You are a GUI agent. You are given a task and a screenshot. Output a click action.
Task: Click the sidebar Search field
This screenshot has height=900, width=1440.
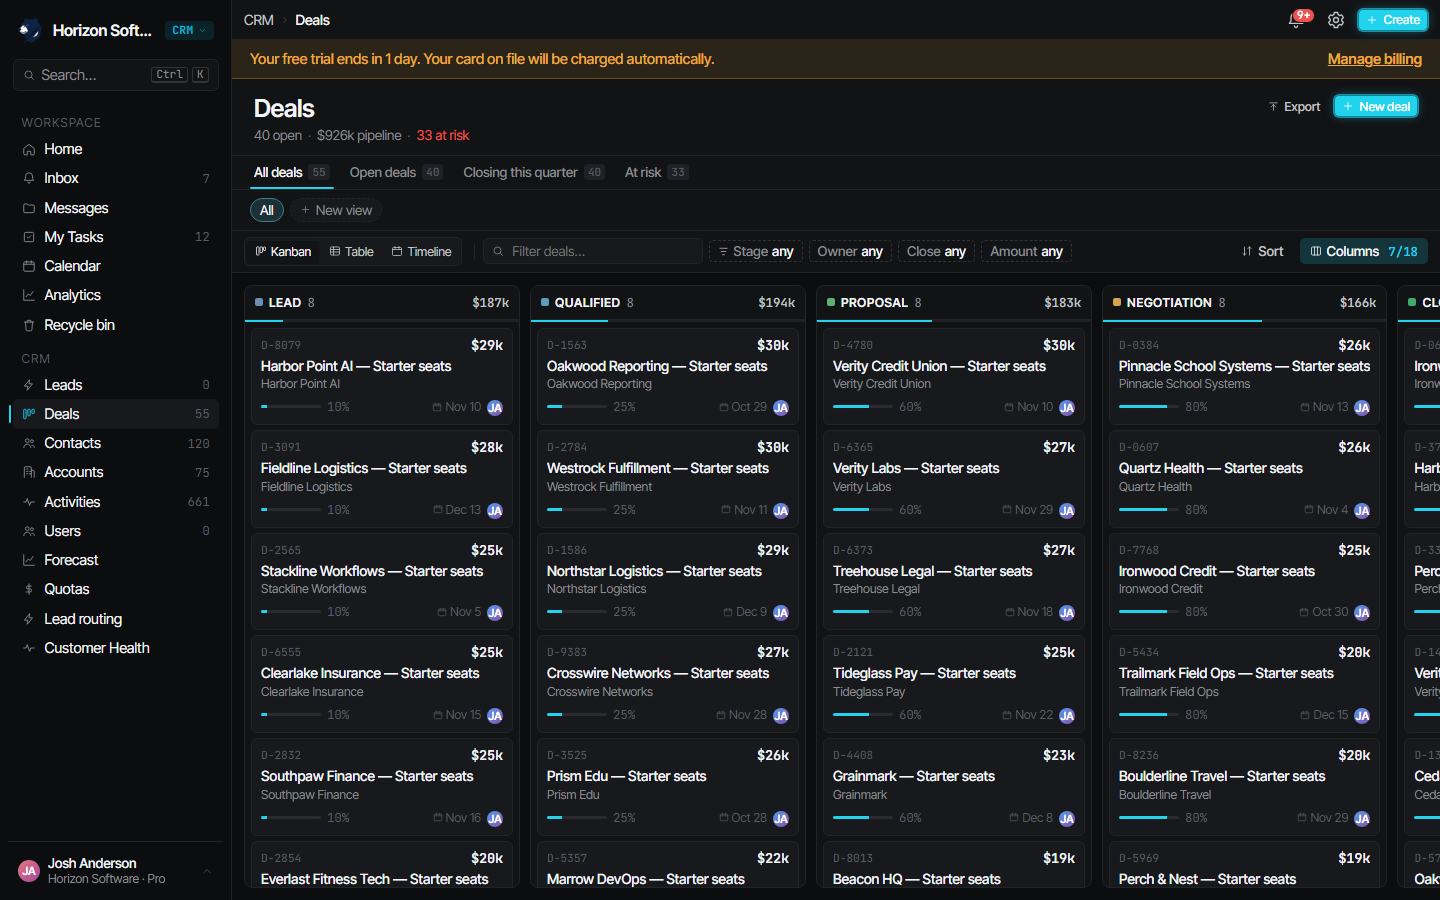[116, 75]
